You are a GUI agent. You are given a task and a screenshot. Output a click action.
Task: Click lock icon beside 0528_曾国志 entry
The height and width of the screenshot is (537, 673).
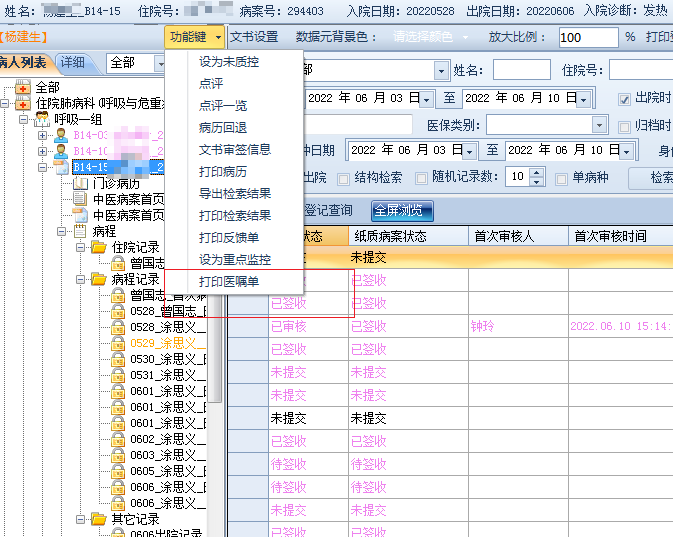pos(118,311)
